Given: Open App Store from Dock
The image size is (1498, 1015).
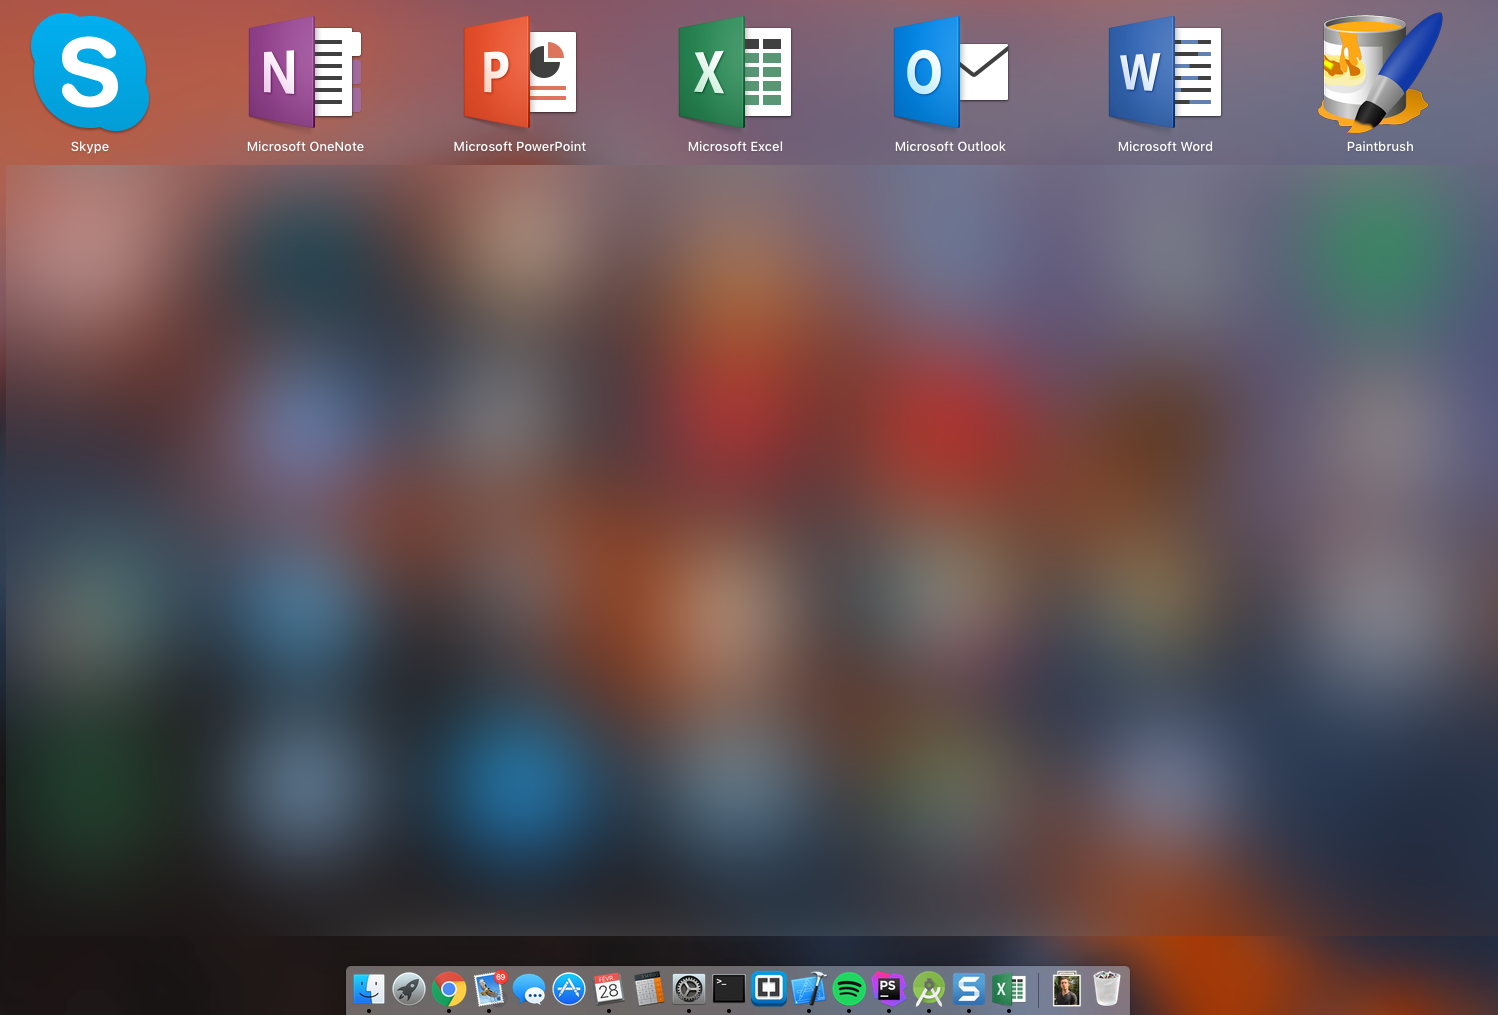Looking at the screenshot, I should [569, 989].
